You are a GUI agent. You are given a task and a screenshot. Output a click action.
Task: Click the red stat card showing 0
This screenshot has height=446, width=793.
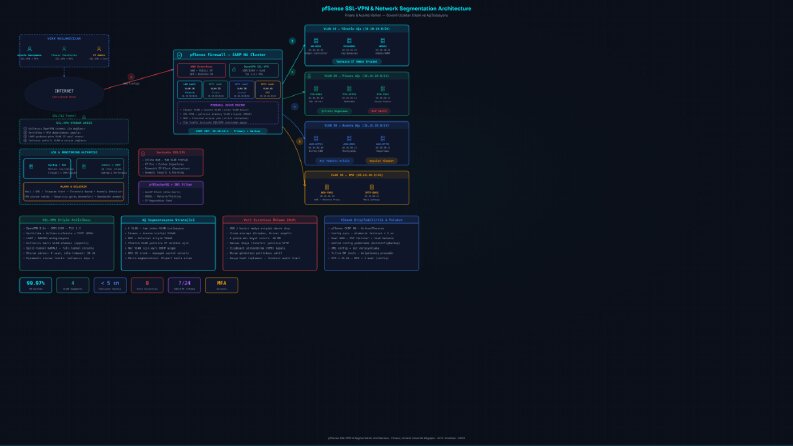147,285
